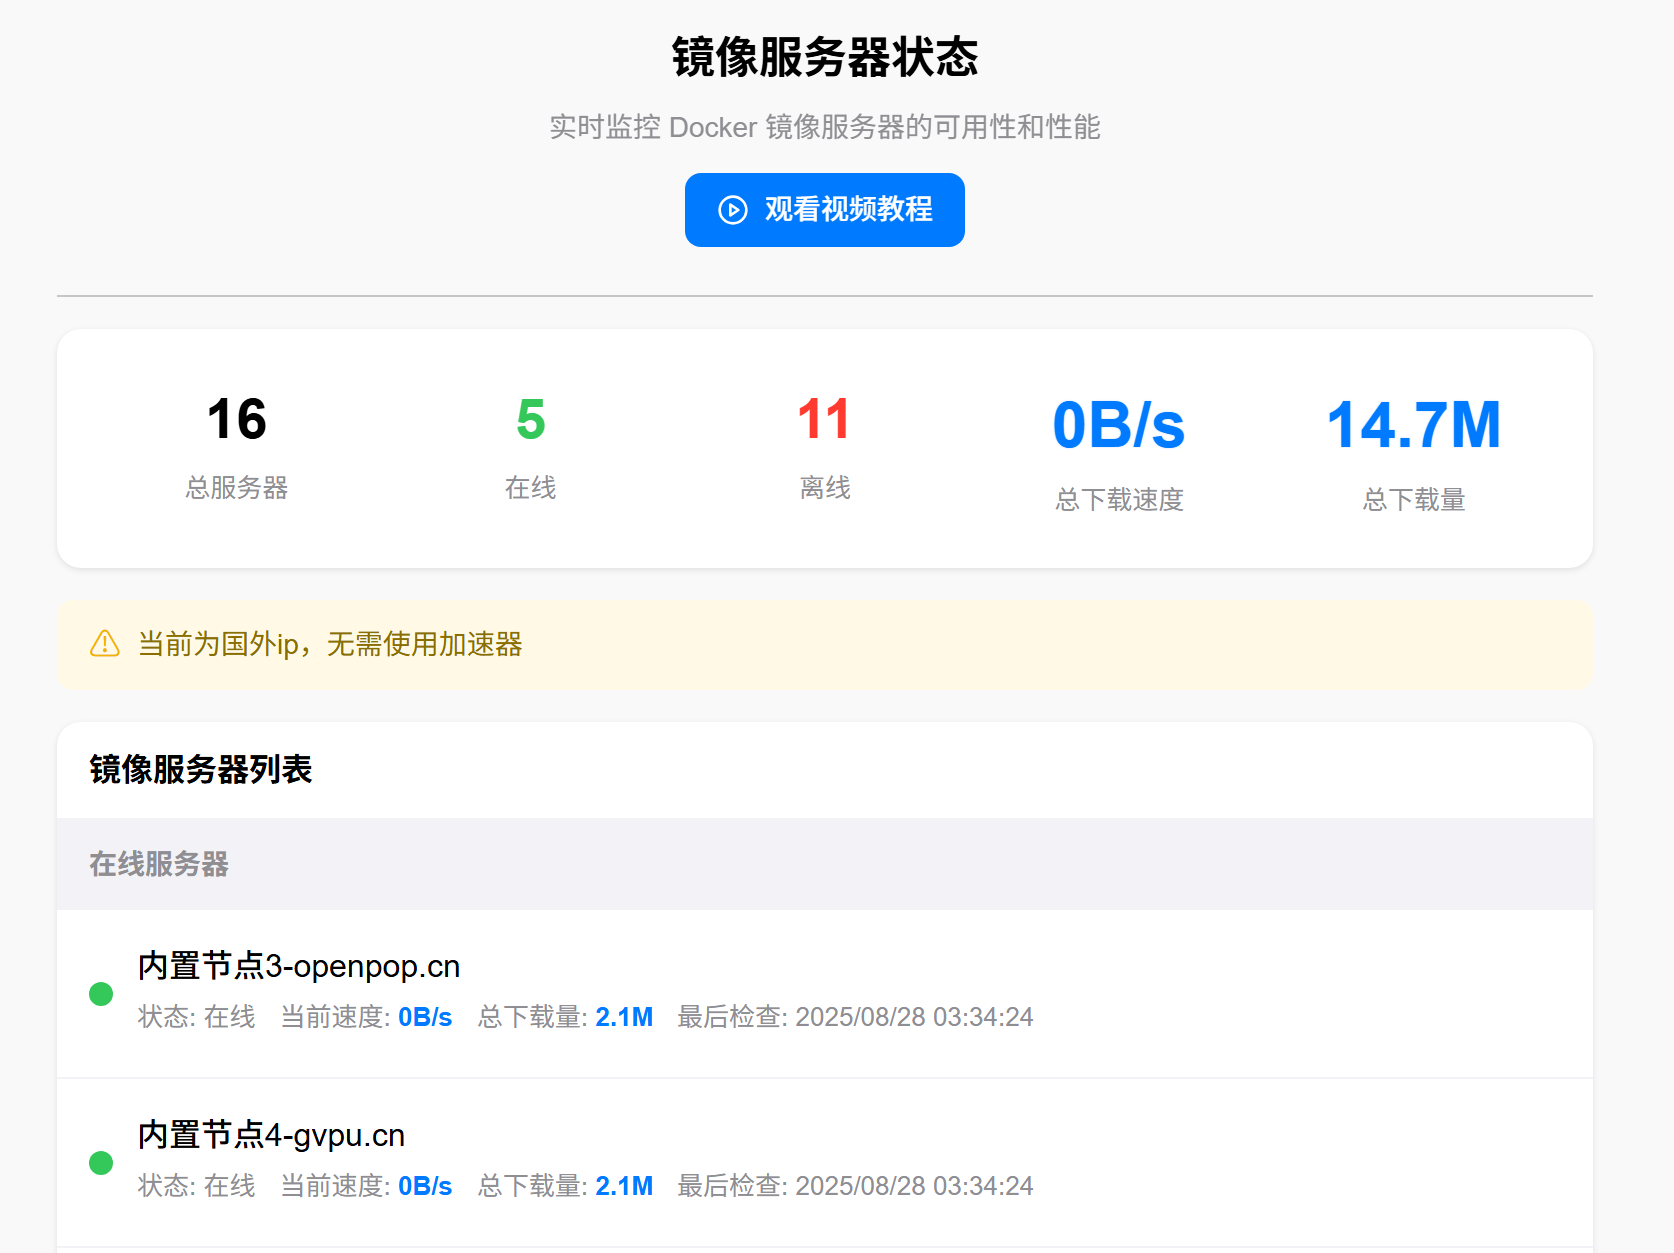Screen dimensions: 1674x1253
Task: Open the 观看视频教程 video tutorial button
Action: pos(824,210)
